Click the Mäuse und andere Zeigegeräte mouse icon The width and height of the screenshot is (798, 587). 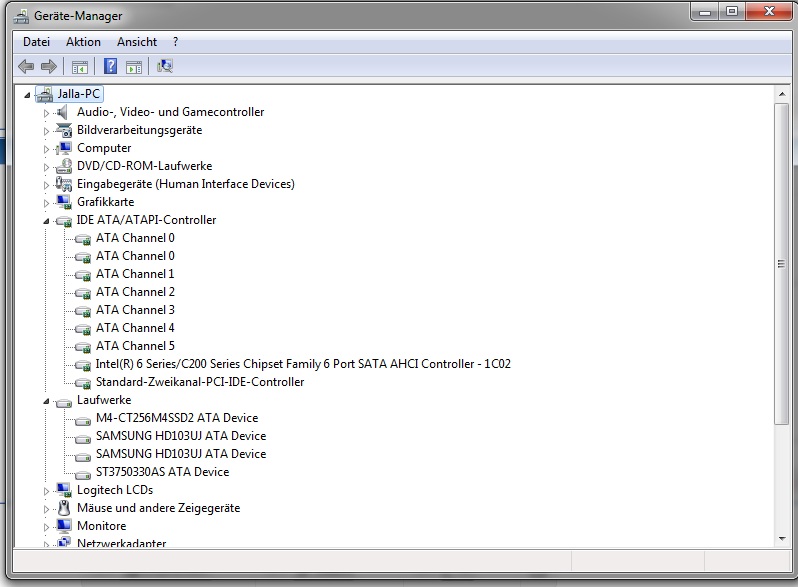click(x=64, y=508)
